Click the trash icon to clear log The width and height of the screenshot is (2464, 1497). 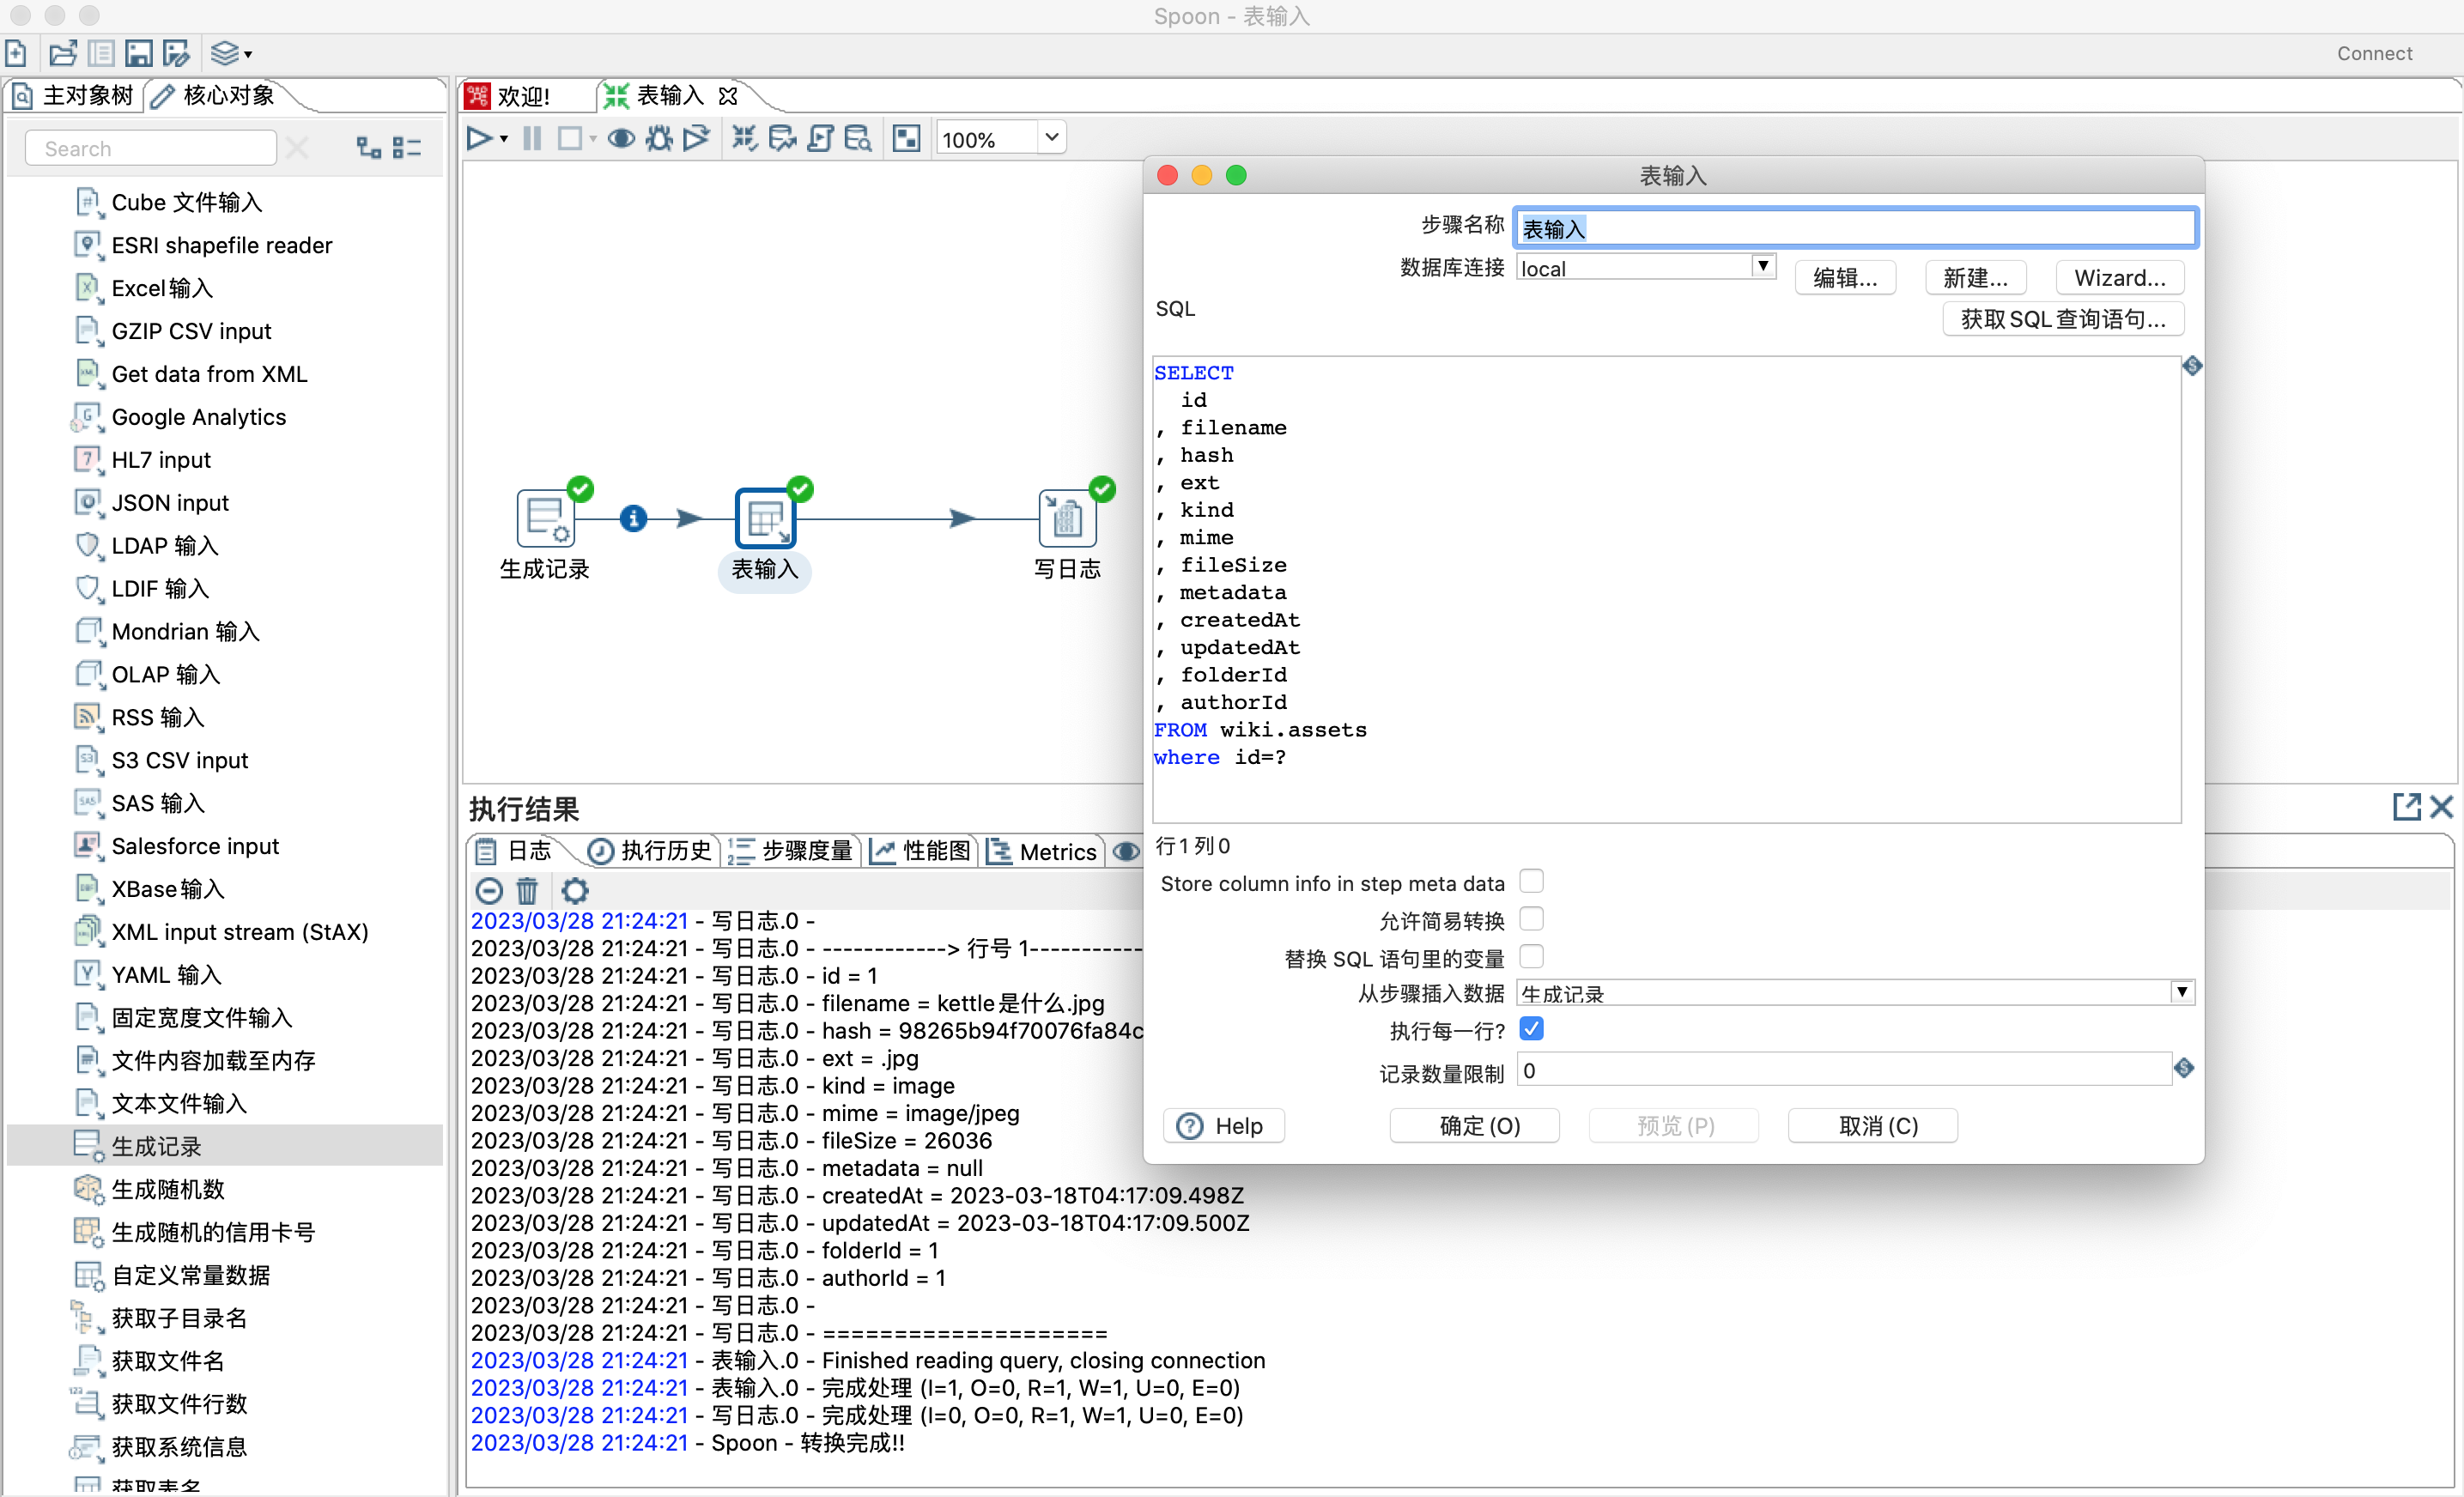[x=527, y=890]
